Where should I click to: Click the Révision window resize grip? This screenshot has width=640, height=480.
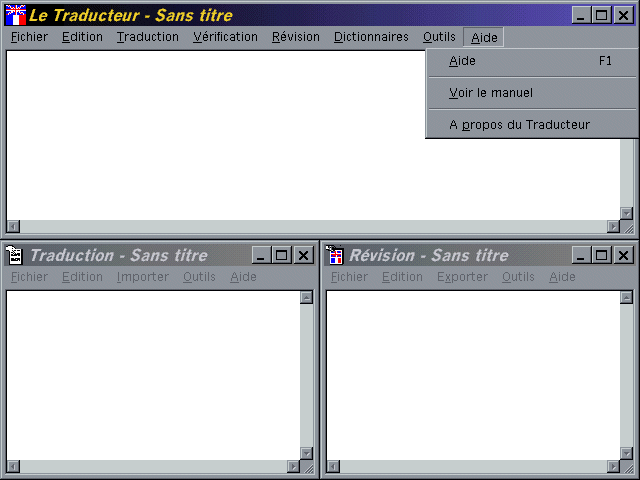point(627,467)
